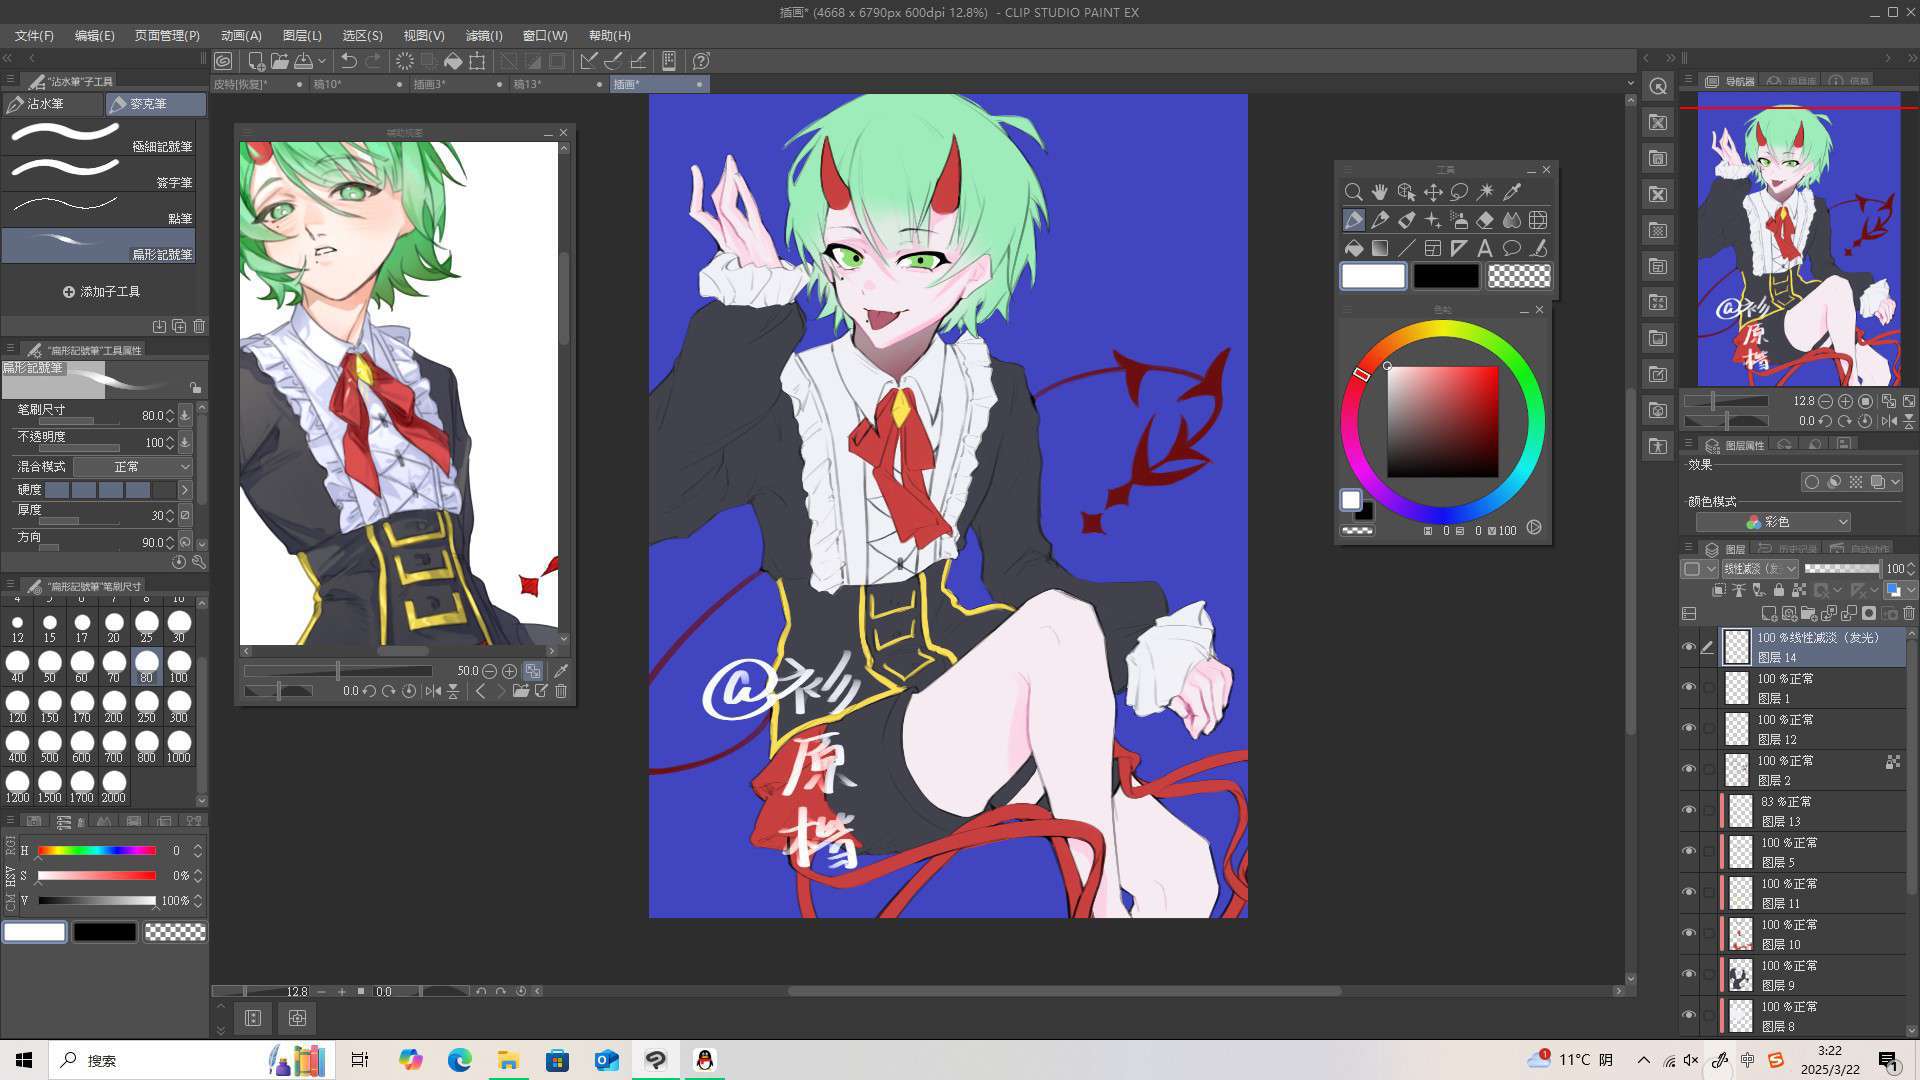
Task: Select the Magic Wand auto-select tool
Action: coord(1485,192)
